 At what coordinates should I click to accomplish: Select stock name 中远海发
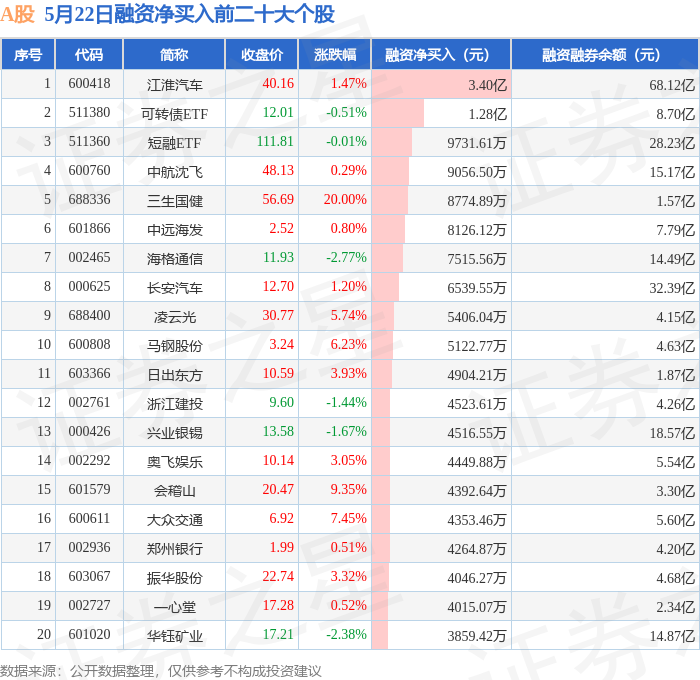[175, 229]
